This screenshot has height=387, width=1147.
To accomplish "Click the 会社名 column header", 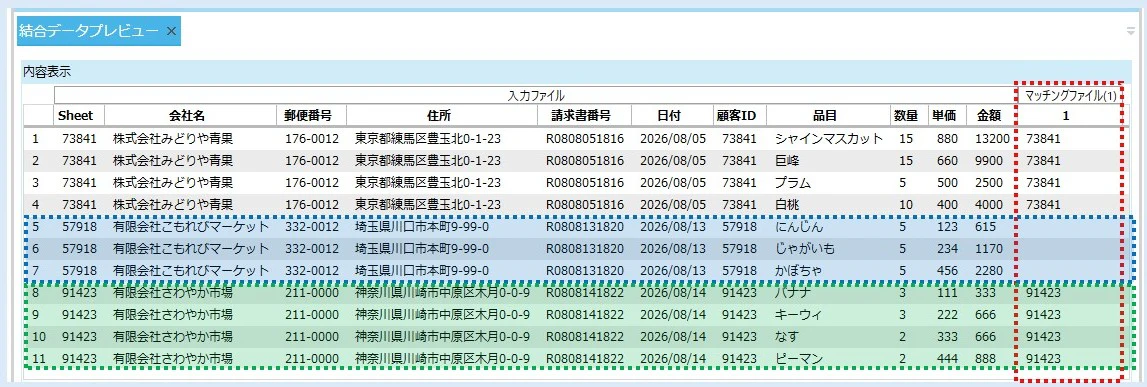I will pos(190,116).
